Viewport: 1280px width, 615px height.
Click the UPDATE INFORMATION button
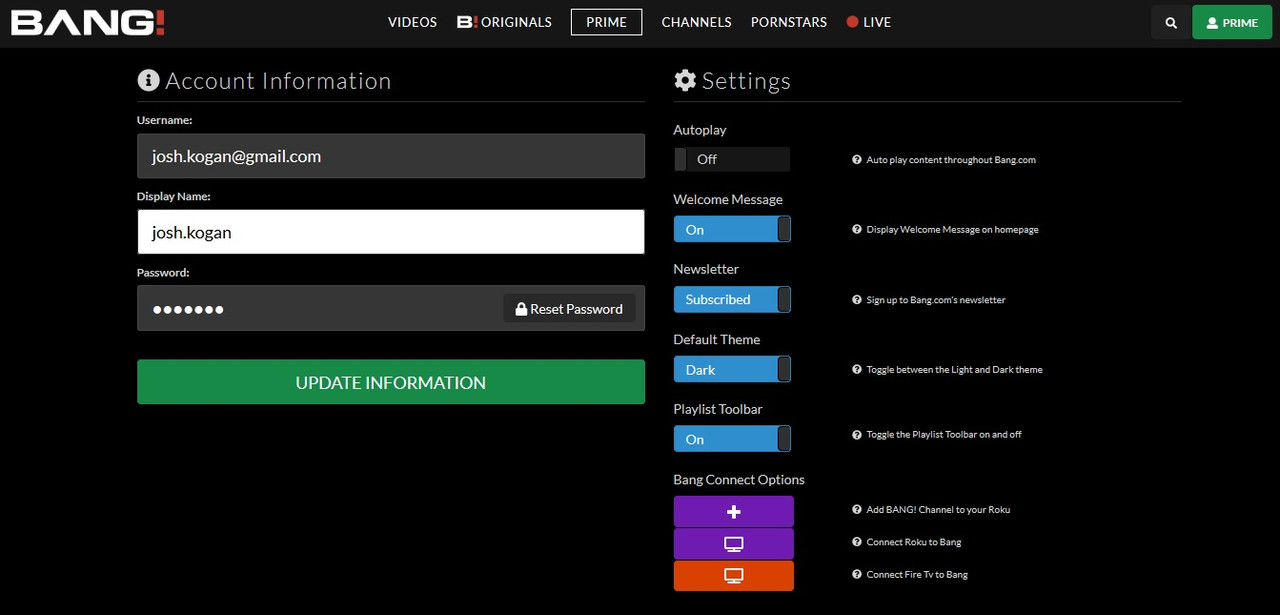pyautogui.click(x=391, y=382)
